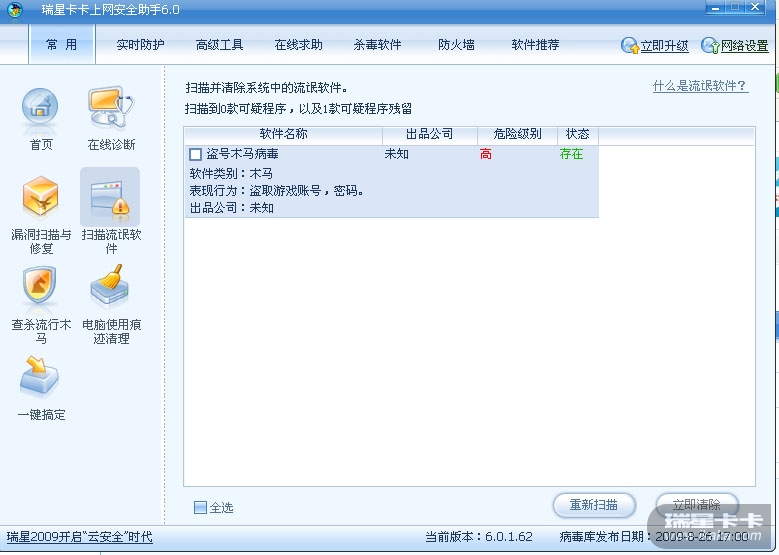Image resolution: width=779 pixels, height=555 pixels.
Task: Toggle the 全选 select-all checkbox
Action: click(200, 507)
